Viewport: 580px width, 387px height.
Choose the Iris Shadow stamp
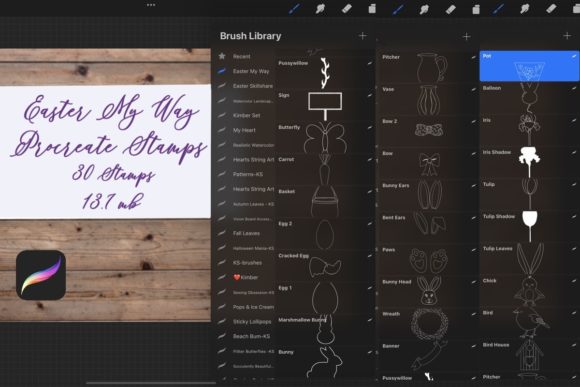tap(530, 163)
